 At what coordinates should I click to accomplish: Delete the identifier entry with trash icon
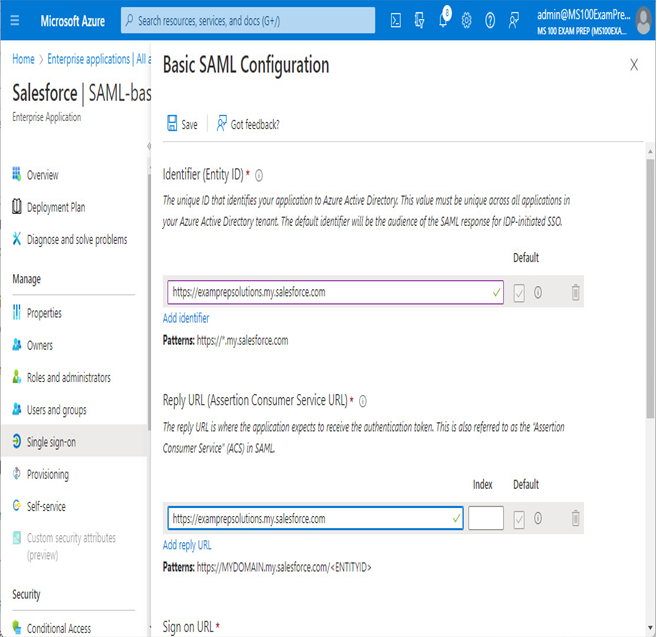575,292
